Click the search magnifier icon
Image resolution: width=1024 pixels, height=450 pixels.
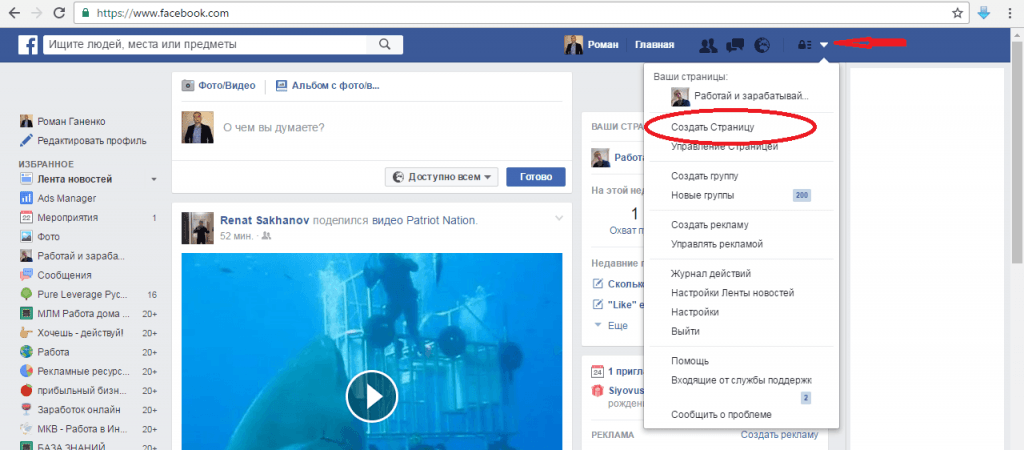(x=385, y=44)
